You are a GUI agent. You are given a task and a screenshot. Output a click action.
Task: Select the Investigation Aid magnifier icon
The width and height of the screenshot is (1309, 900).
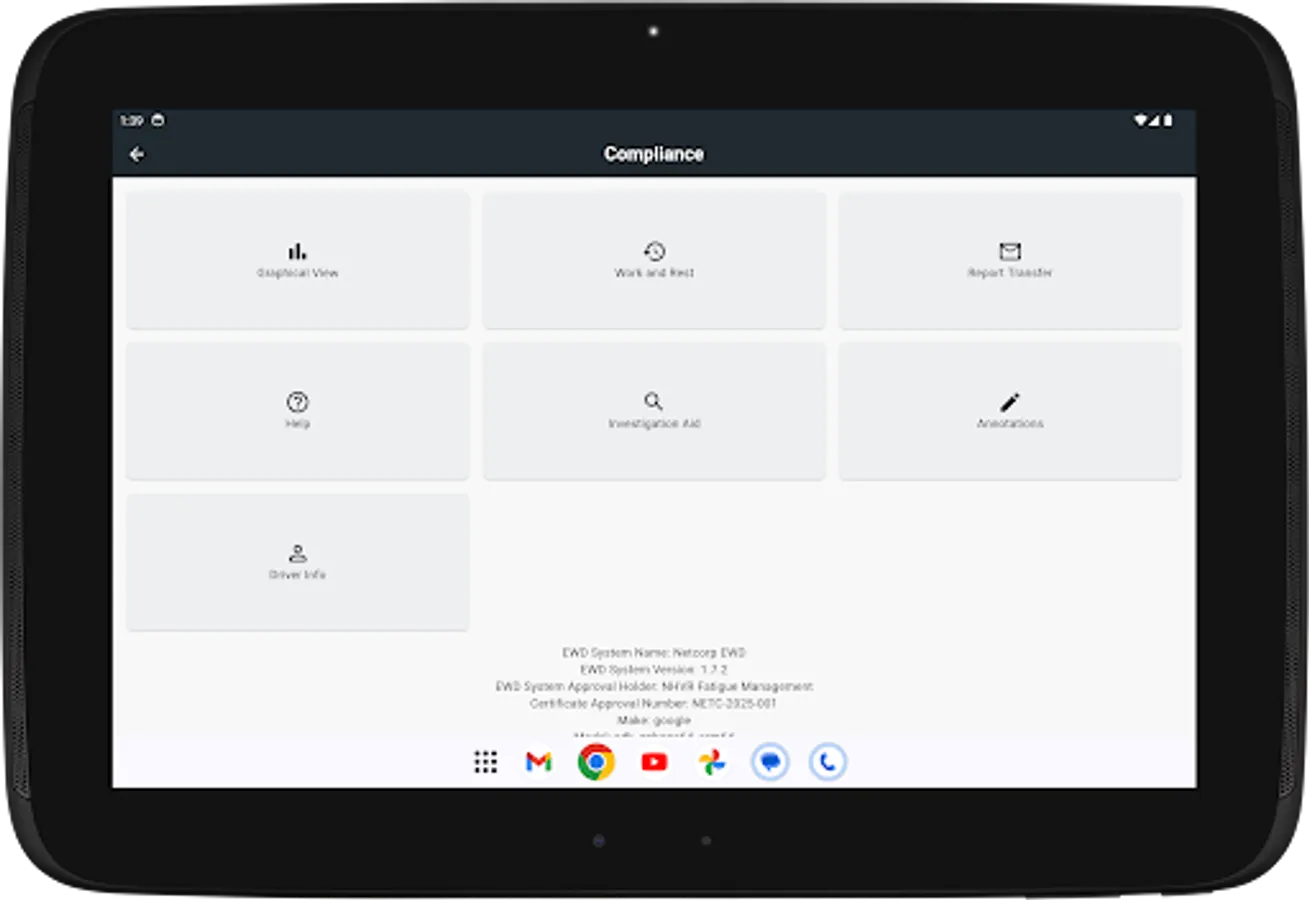pos(653,402)
